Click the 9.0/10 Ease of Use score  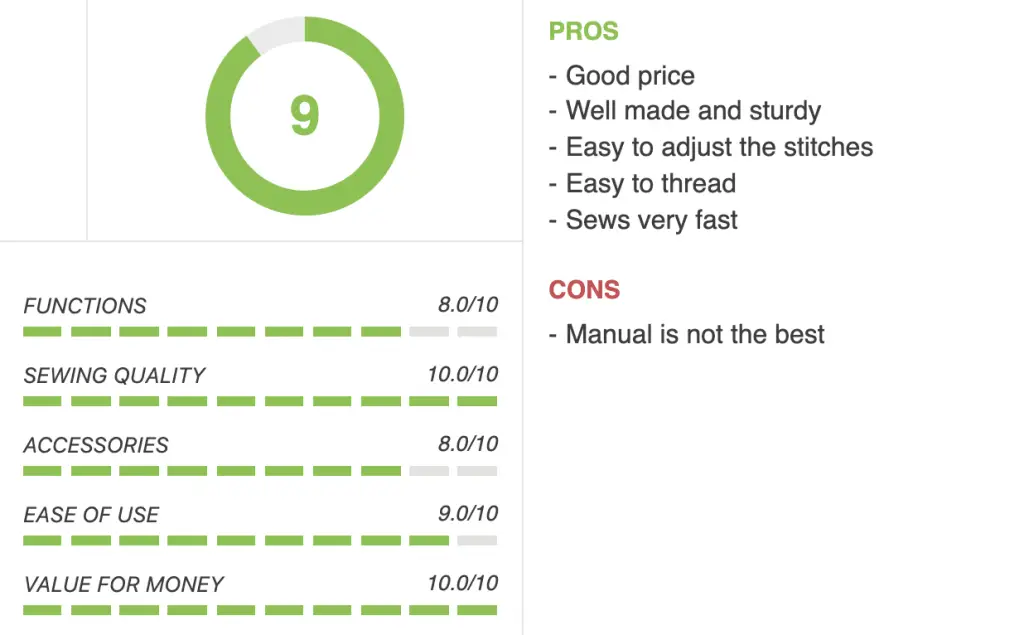[x=468, y=513]
